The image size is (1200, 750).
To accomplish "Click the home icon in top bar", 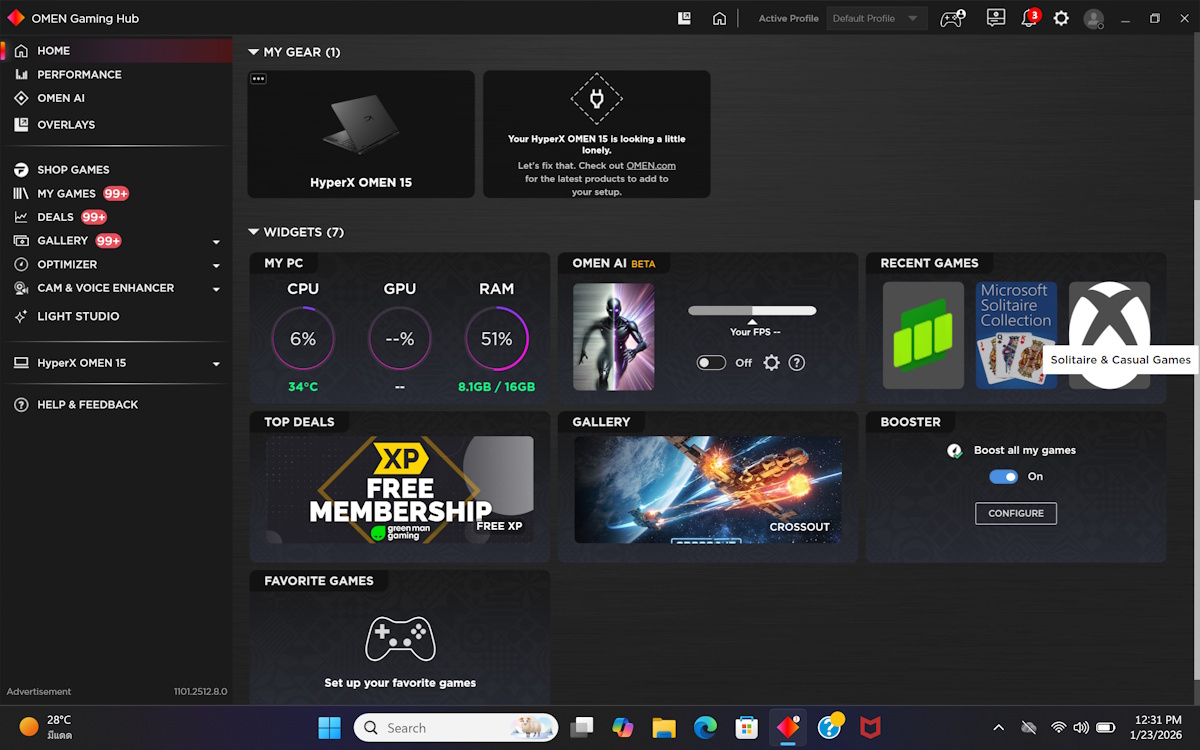I will (x=719, y=19).
